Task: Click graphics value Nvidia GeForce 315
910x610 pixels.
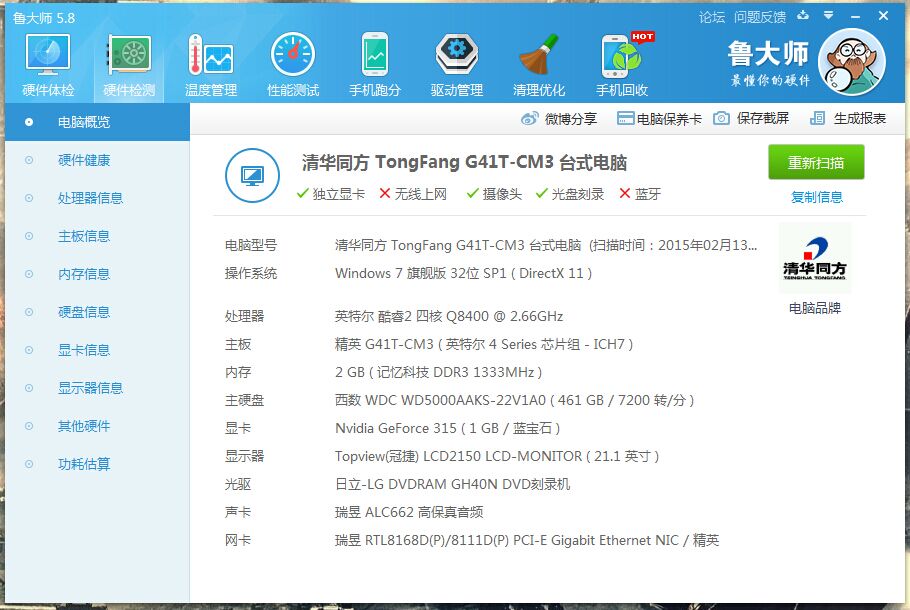Action: click(447, 428)
